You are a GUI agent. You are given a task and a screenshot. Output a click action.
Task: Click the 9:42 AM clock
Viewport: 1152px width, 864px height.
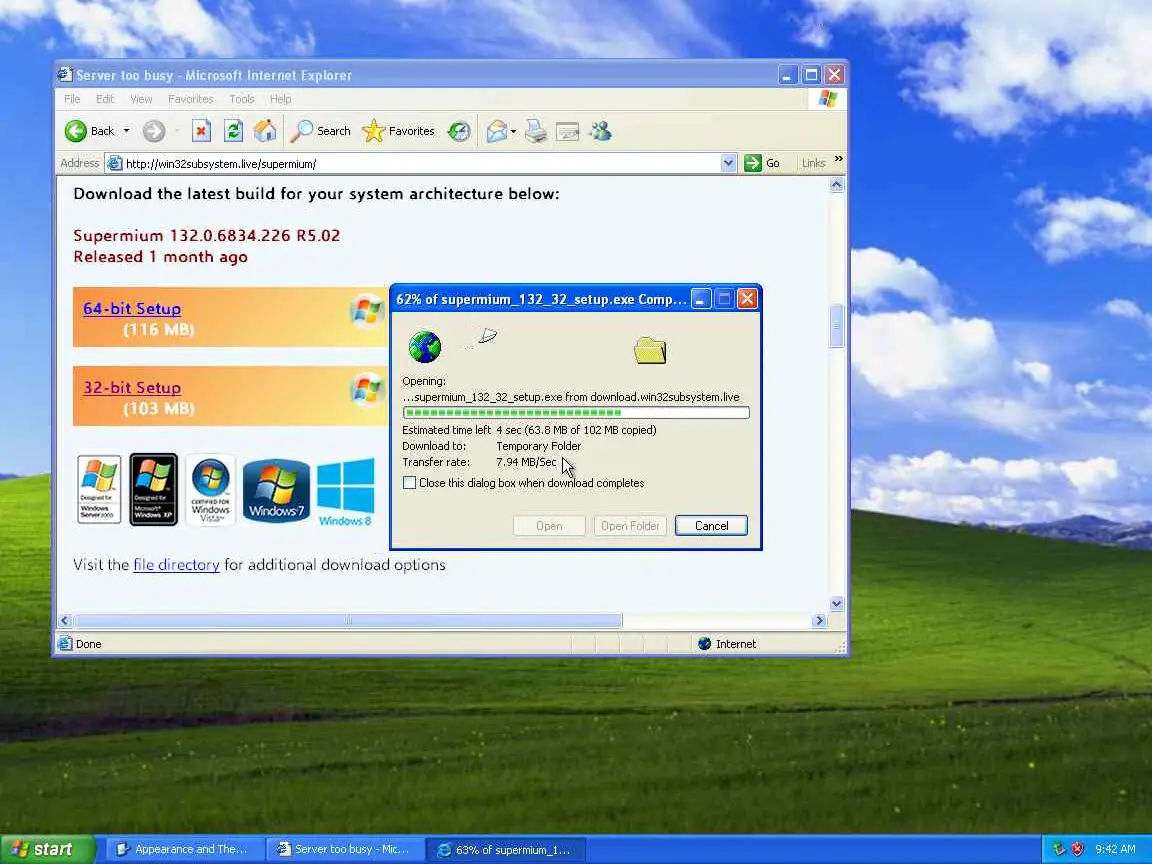point(1115,849)
